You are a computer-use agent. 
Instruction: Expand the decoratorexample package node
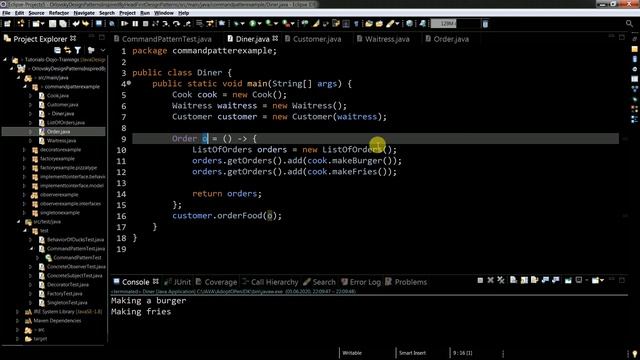(24, 150)
